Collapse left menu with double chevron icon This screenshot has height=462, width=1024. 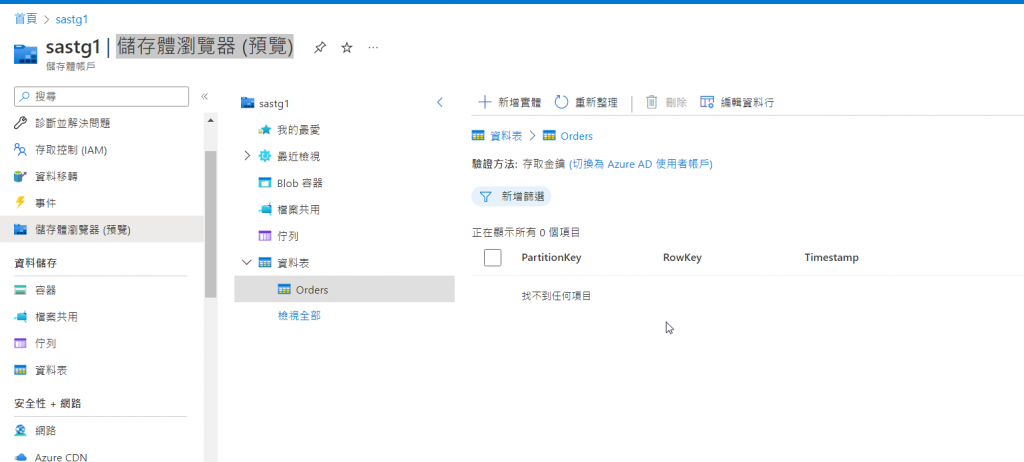click(204, 96)
